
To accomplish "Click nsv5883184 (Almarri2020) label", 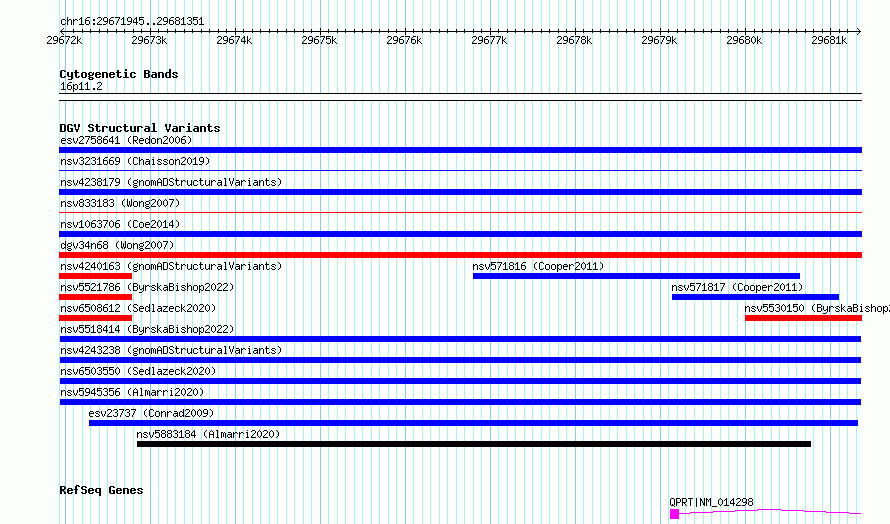I will point(208,434).
